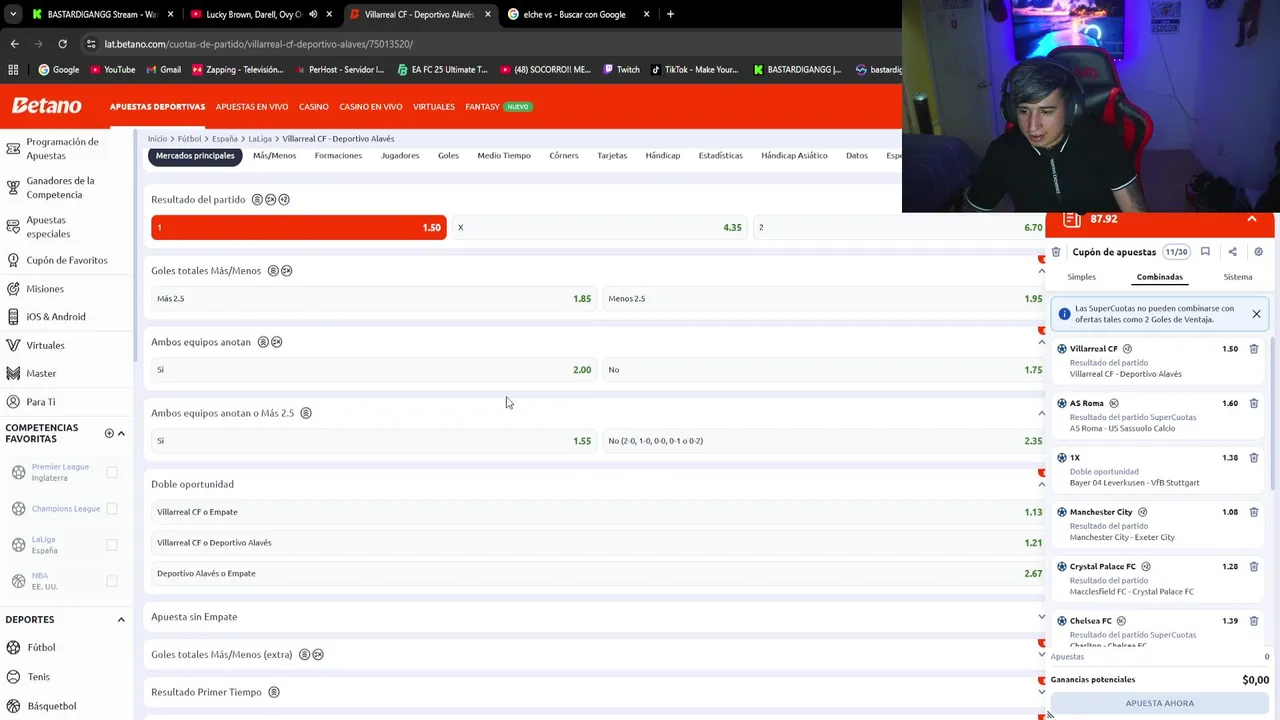Collapse Doble oportunidad market
The height and width of the screenshot is (720, 1280).
[x=1041, y=484]
